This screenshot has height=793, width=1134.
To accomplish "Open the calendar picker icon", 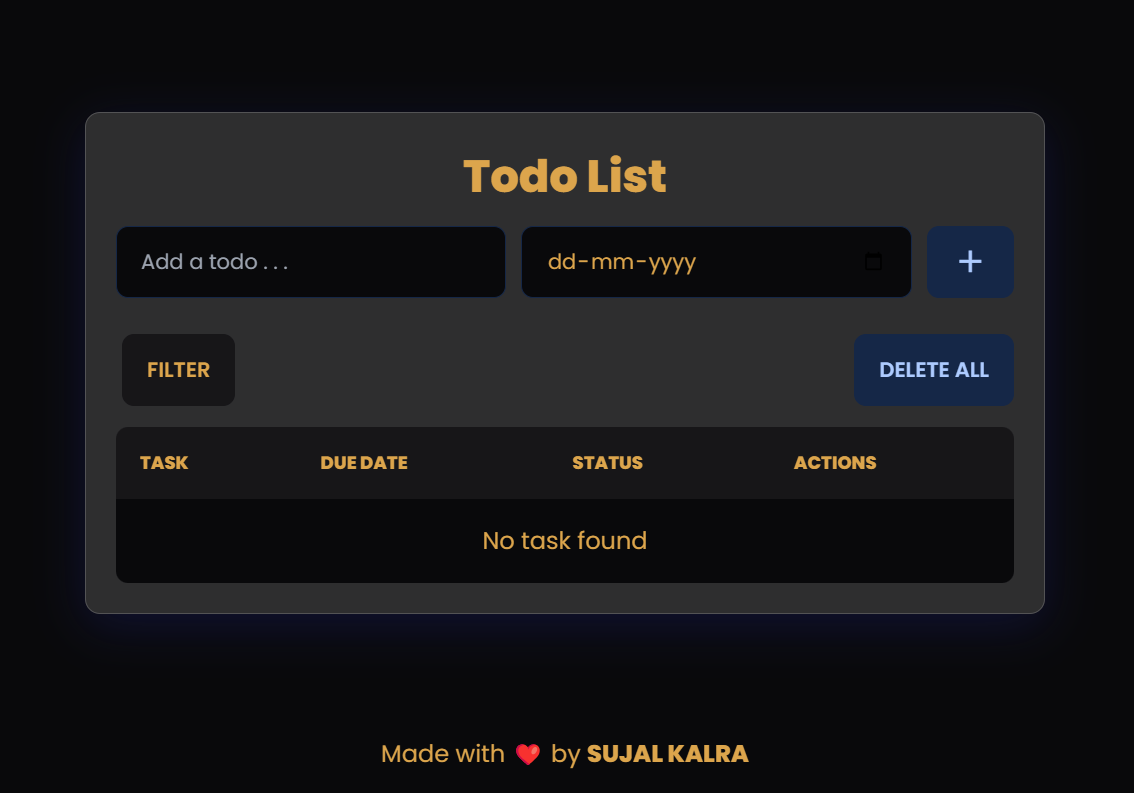I will [873, 262].
